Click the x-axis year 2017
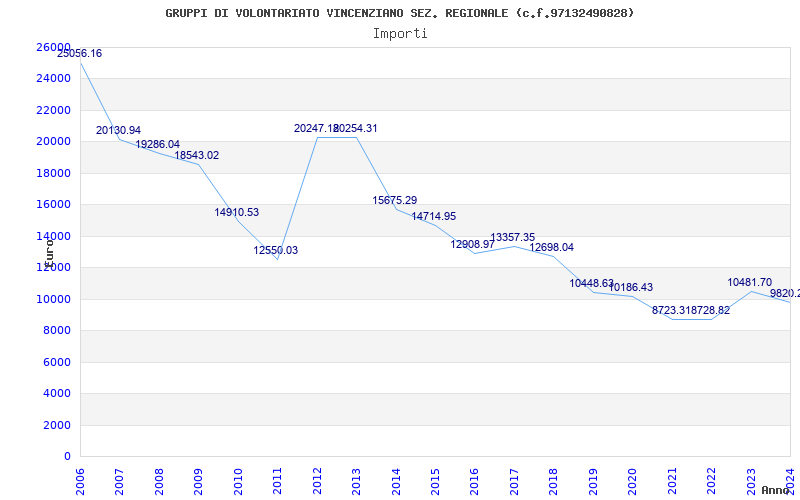 [x=514, y=482]
